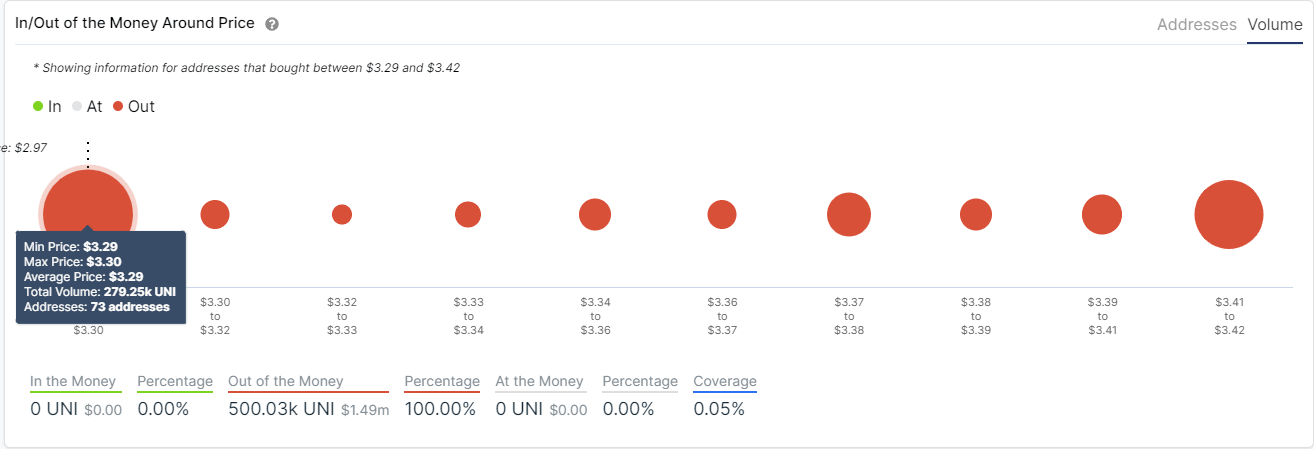The width and height of the screenshot is (1314, 449).
Task: Click the Out of the Money label
Action: pos(286,381)
